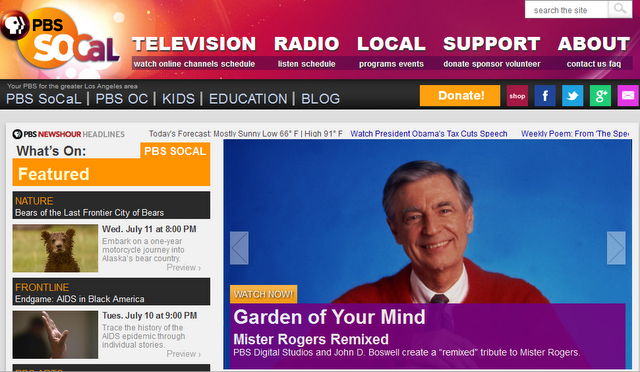Click the What's On: label
Screen dimensions: 640x372
(x=51, y=151)
